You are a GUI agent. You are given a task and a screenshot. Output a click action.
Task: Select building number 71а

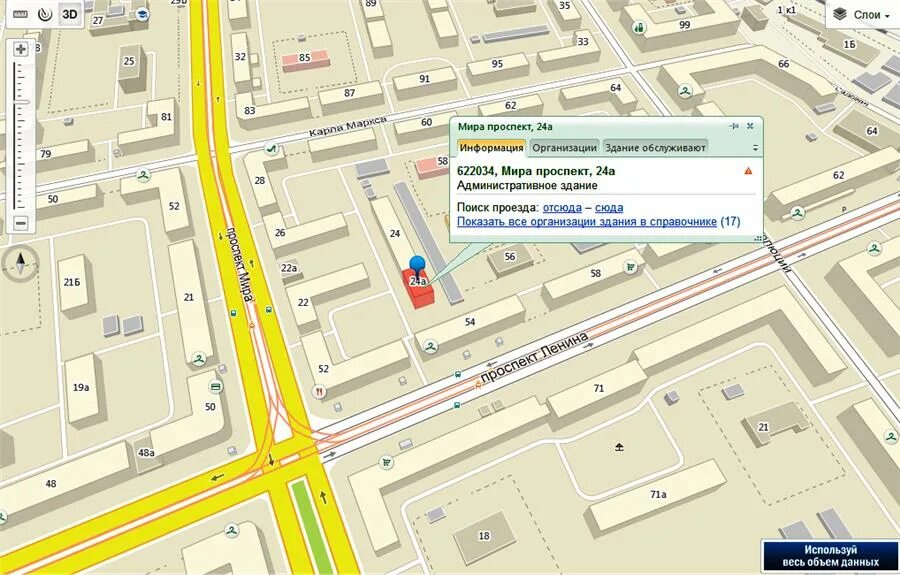click(658, 494)
